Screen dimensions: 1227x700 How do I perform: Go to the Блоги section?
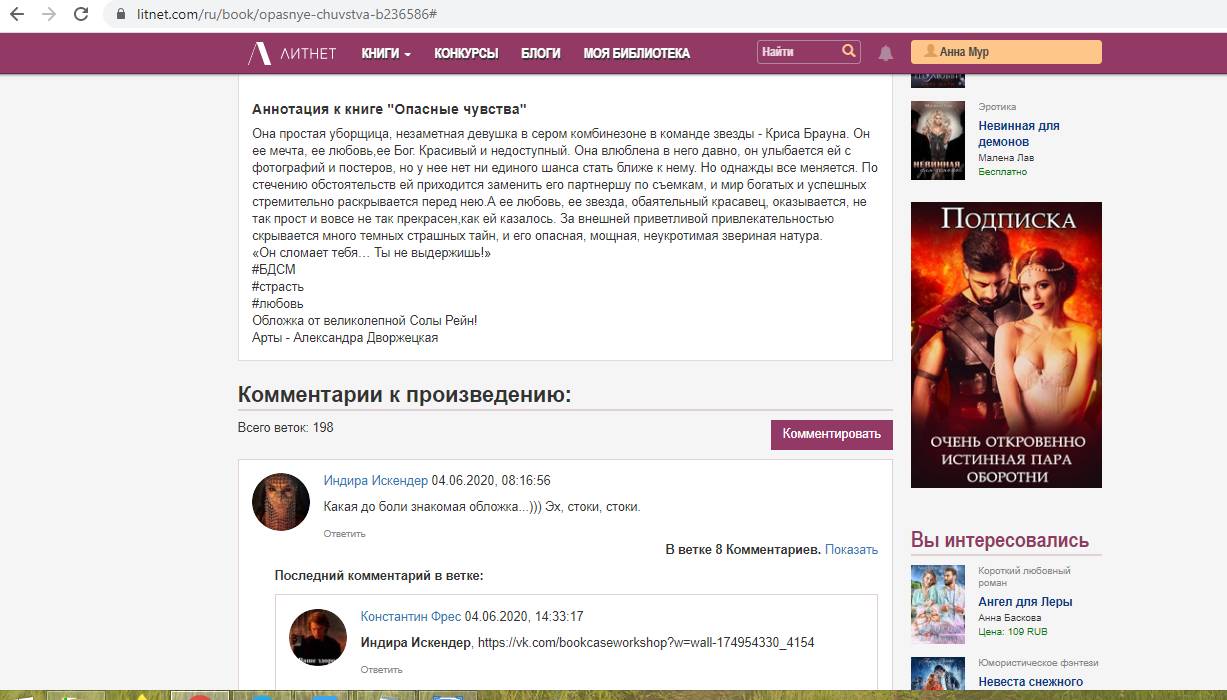pos(541,53)
